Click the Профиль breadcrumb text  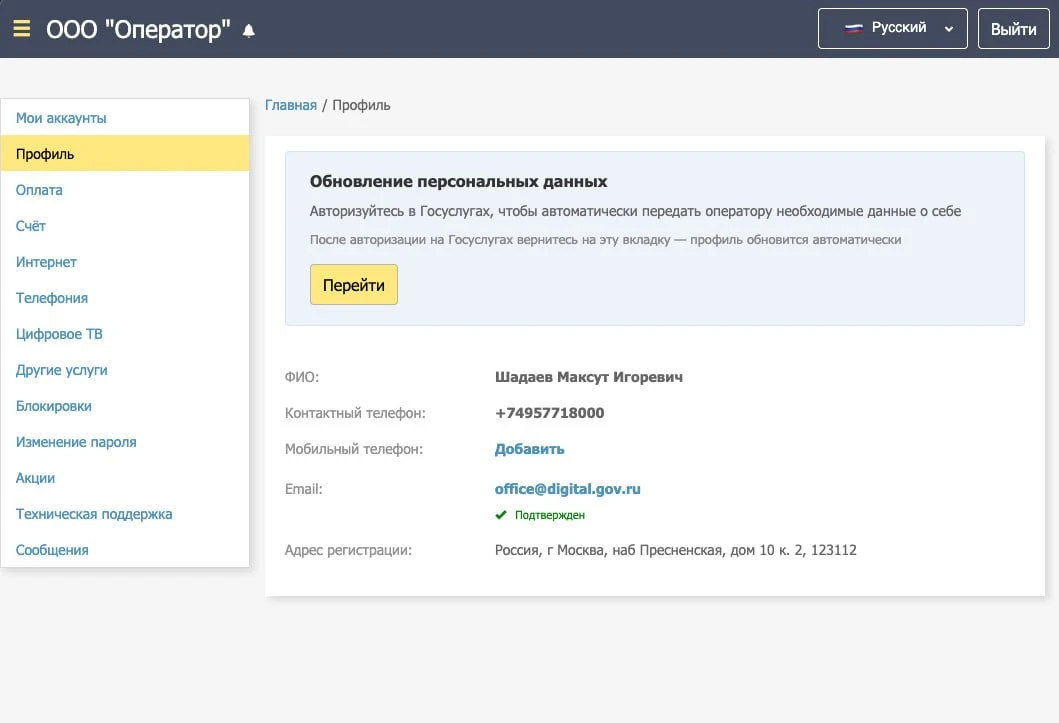361,105
